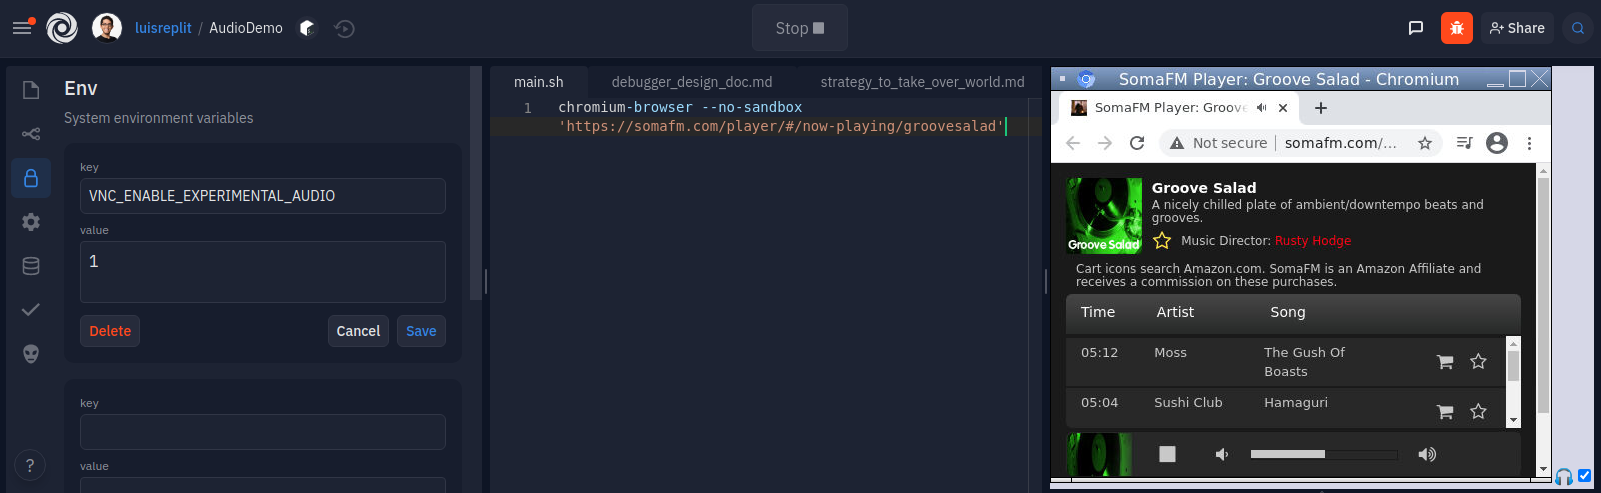Mute the tab audio speaker icon
The width and height of the screenshot is (1601, 493).
coord(1261,107)
